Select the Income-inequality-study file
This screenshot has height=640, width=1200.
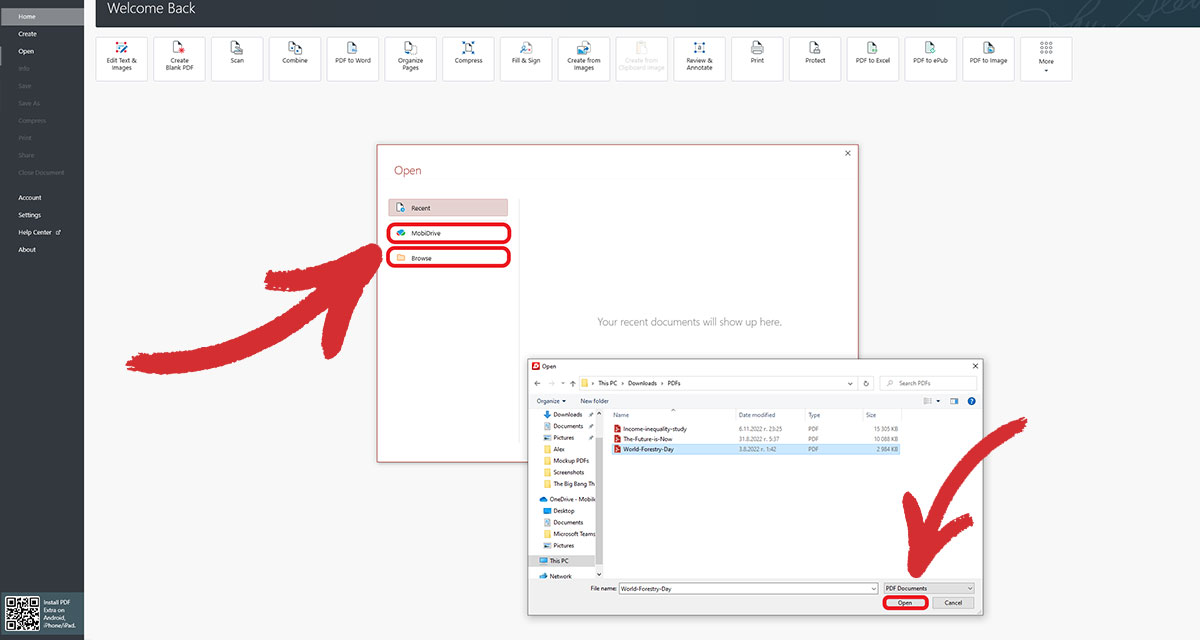pyautogui.click(x=654, y=429)
